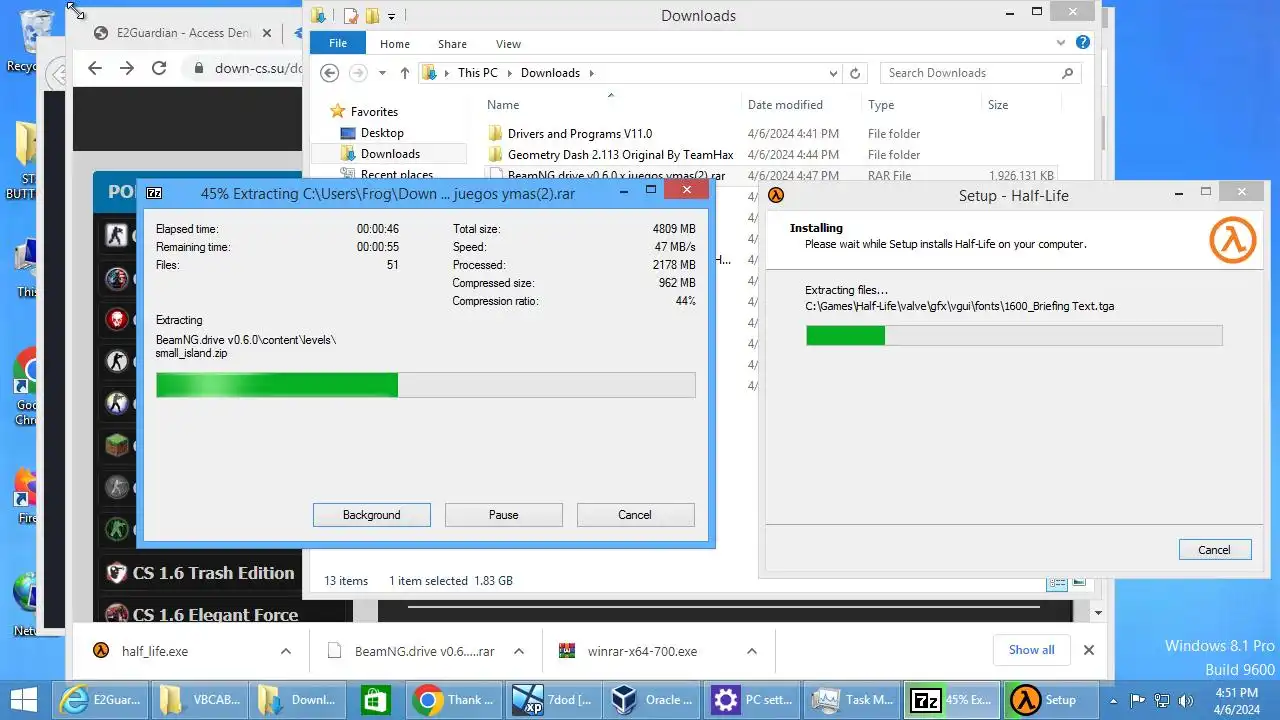The image size is (1280, 720).
Task: Pause the 7-Zip extraction
Action: coord(504,515)
